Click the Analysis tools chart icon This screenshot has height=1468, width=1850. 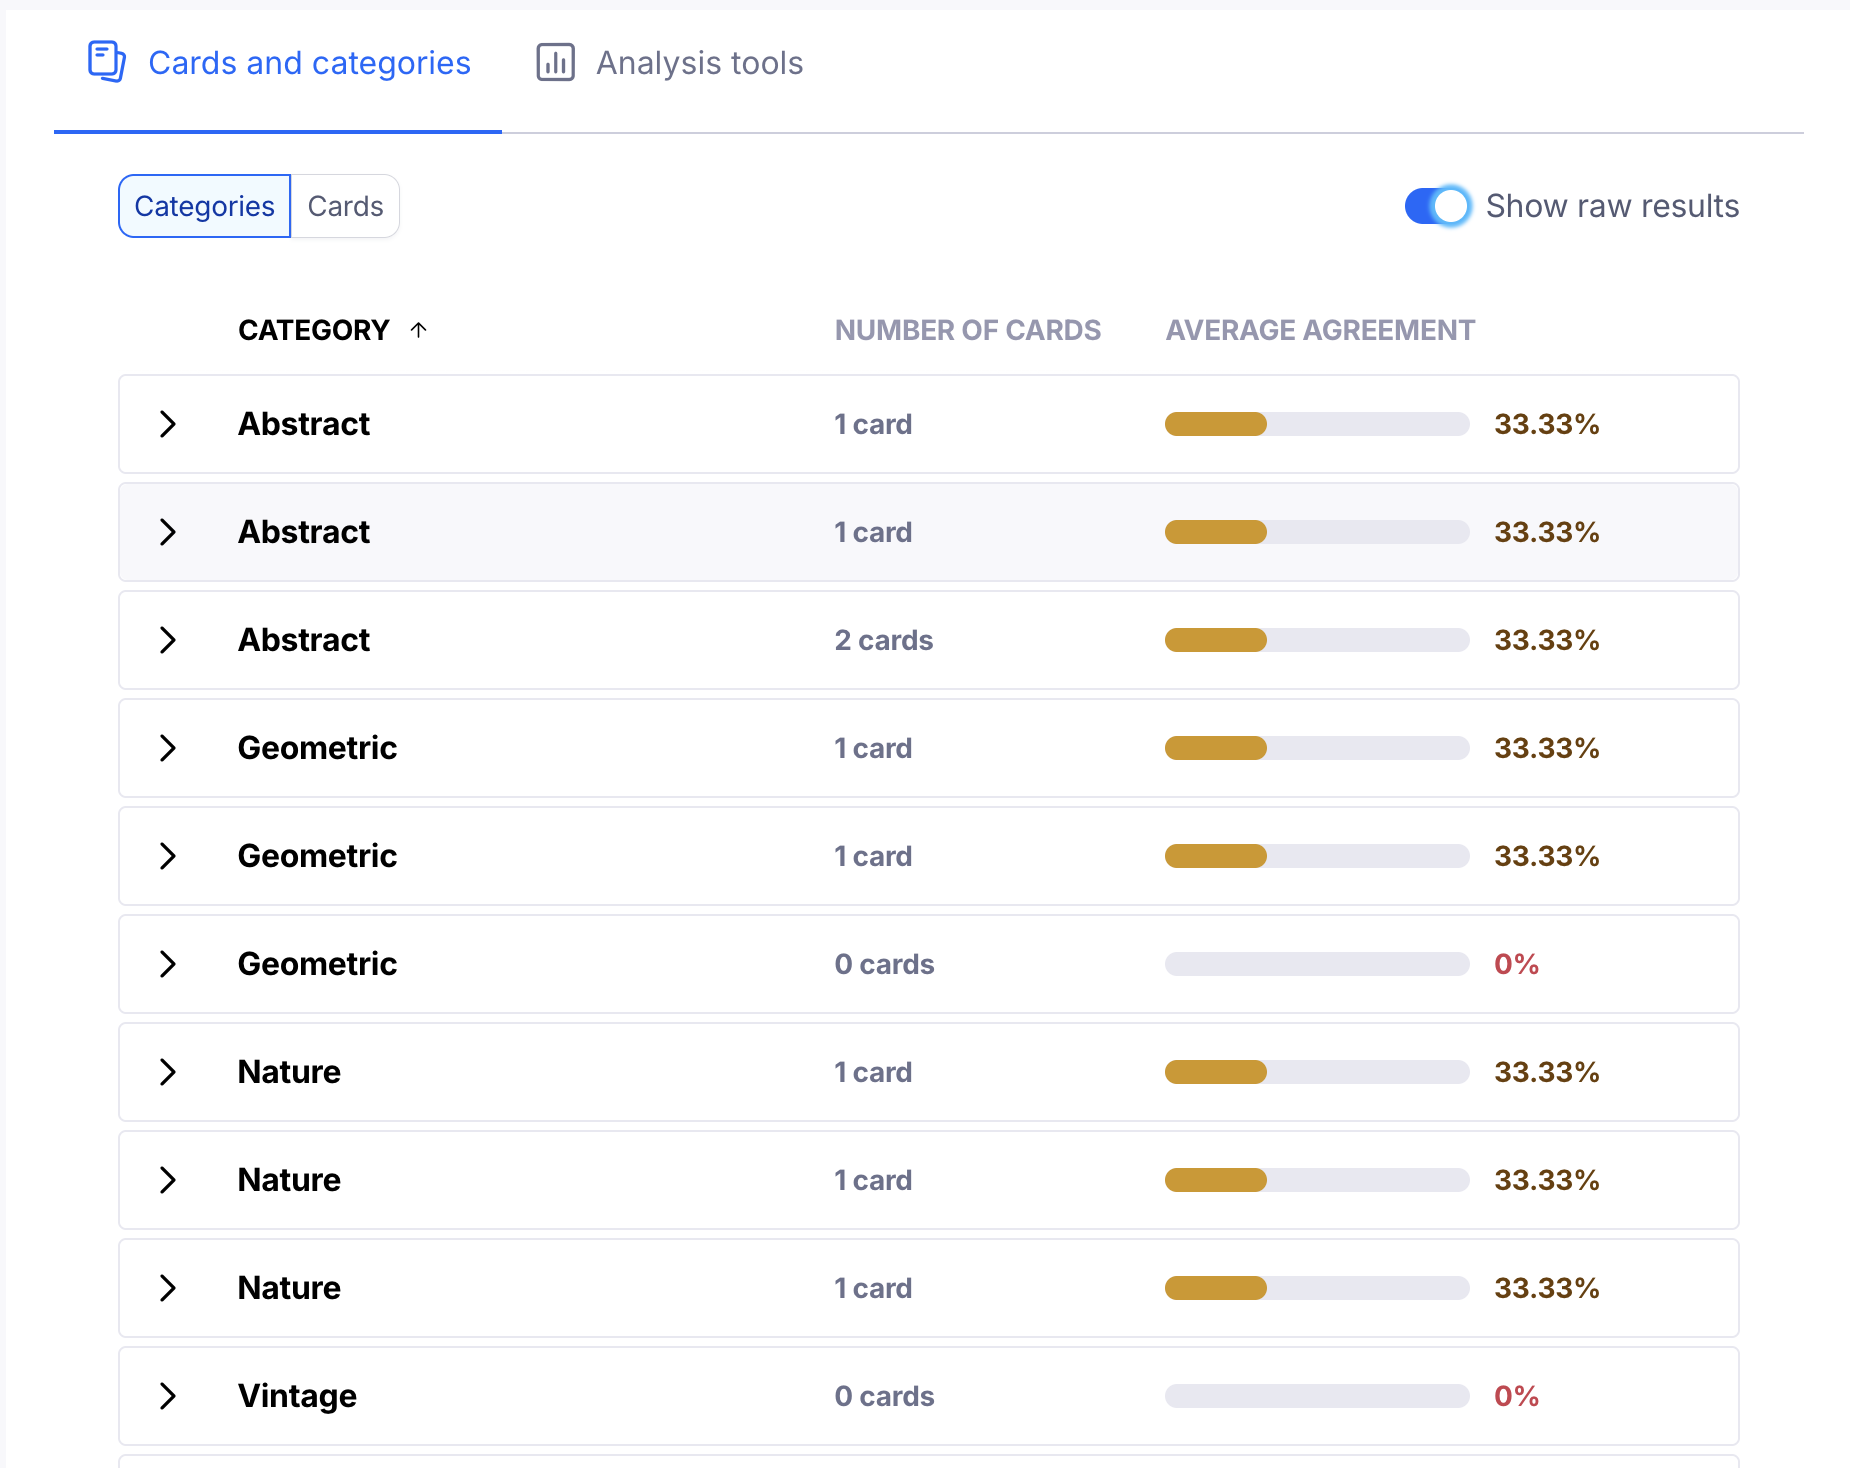[555, 62]
